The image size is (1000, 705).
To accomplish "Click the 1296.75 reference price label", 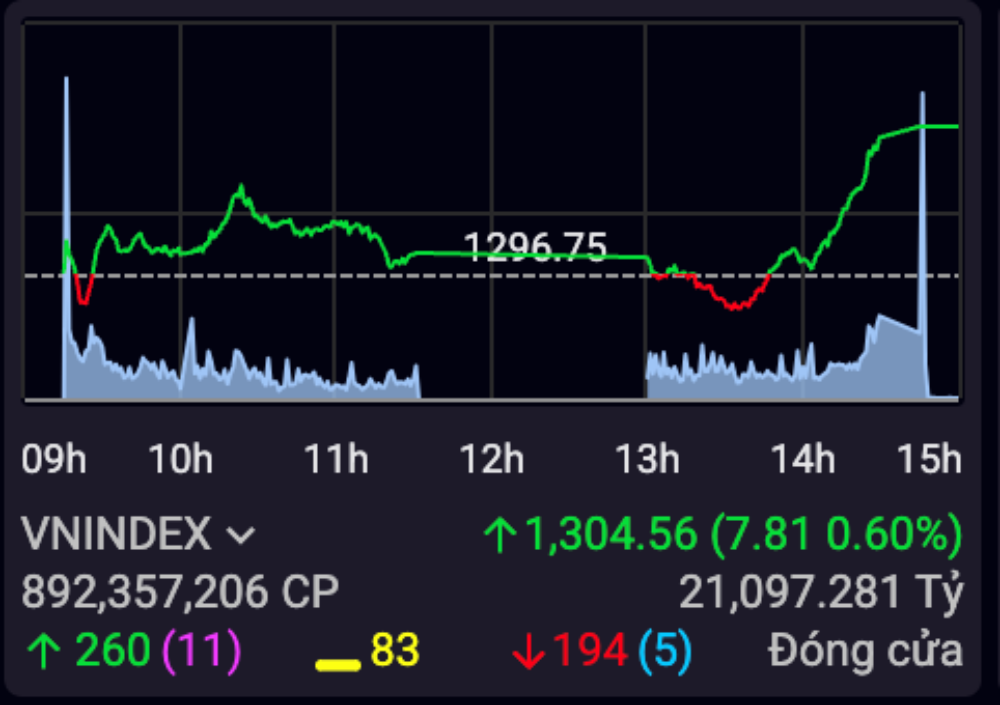I will [x=536, y=246].
